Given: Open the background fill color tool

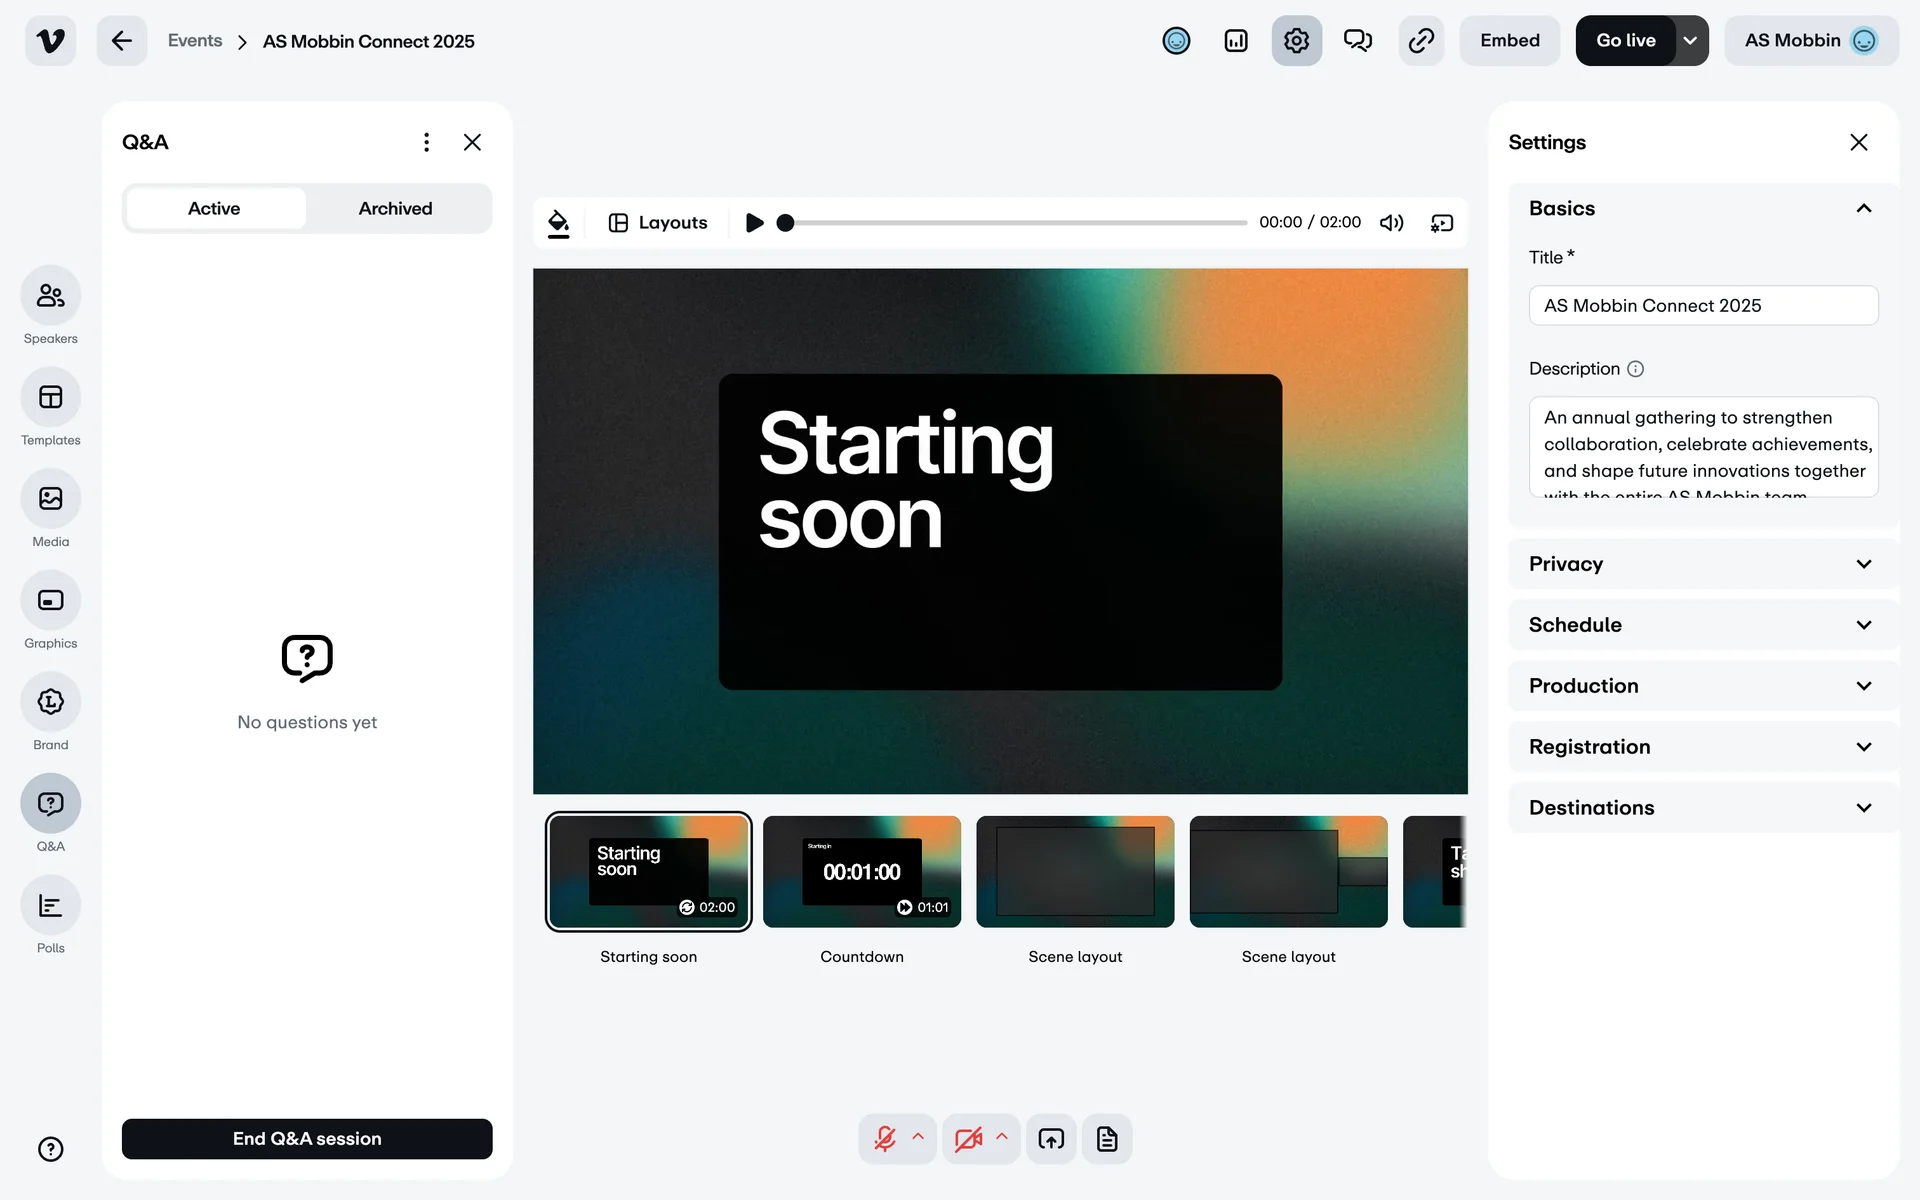Looking at the screenshot, I should [559, 223].
